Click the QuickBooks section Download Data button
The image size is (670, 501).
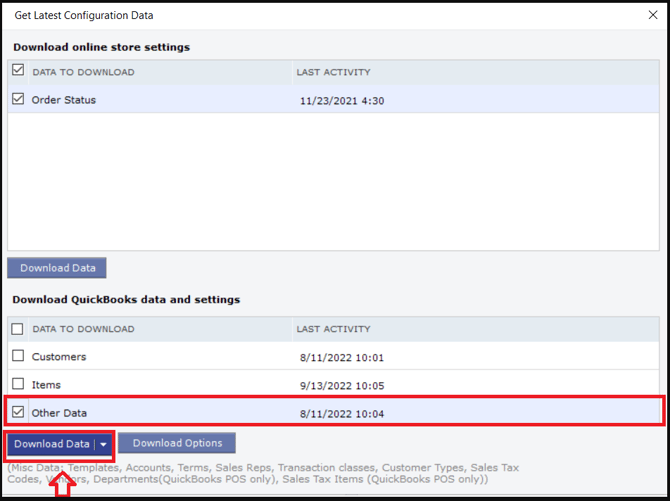(52, 444)
